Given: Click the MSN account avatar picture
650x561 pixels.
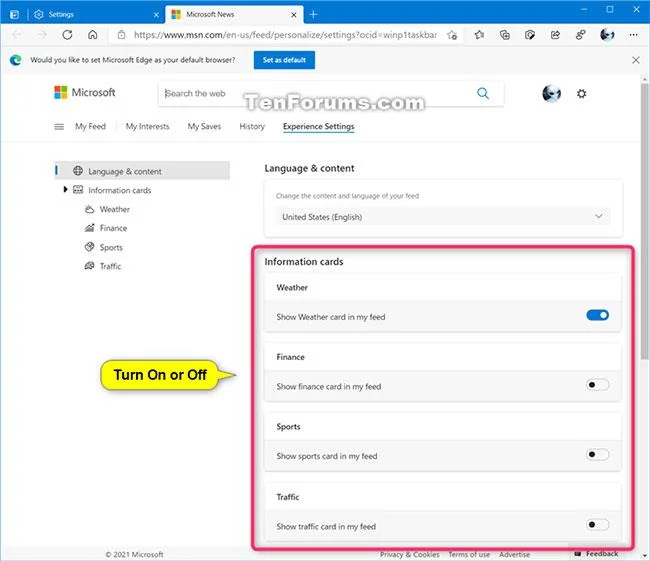Looking at the screenshot, I should (552, 93).
